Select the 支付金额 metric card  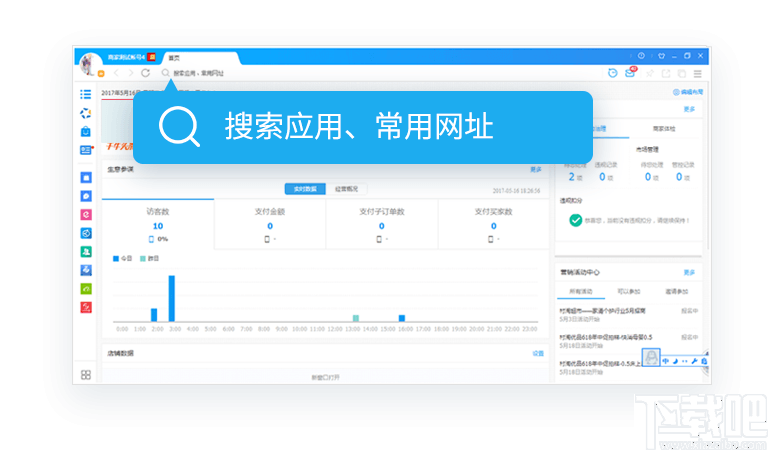(x=270, y=225)
